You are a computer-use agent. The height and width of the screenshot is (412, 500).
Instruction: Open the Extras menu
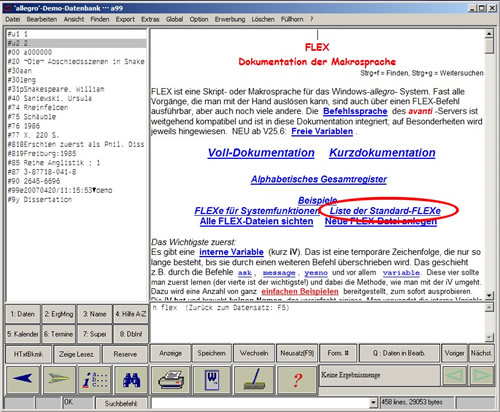(150, 19)
